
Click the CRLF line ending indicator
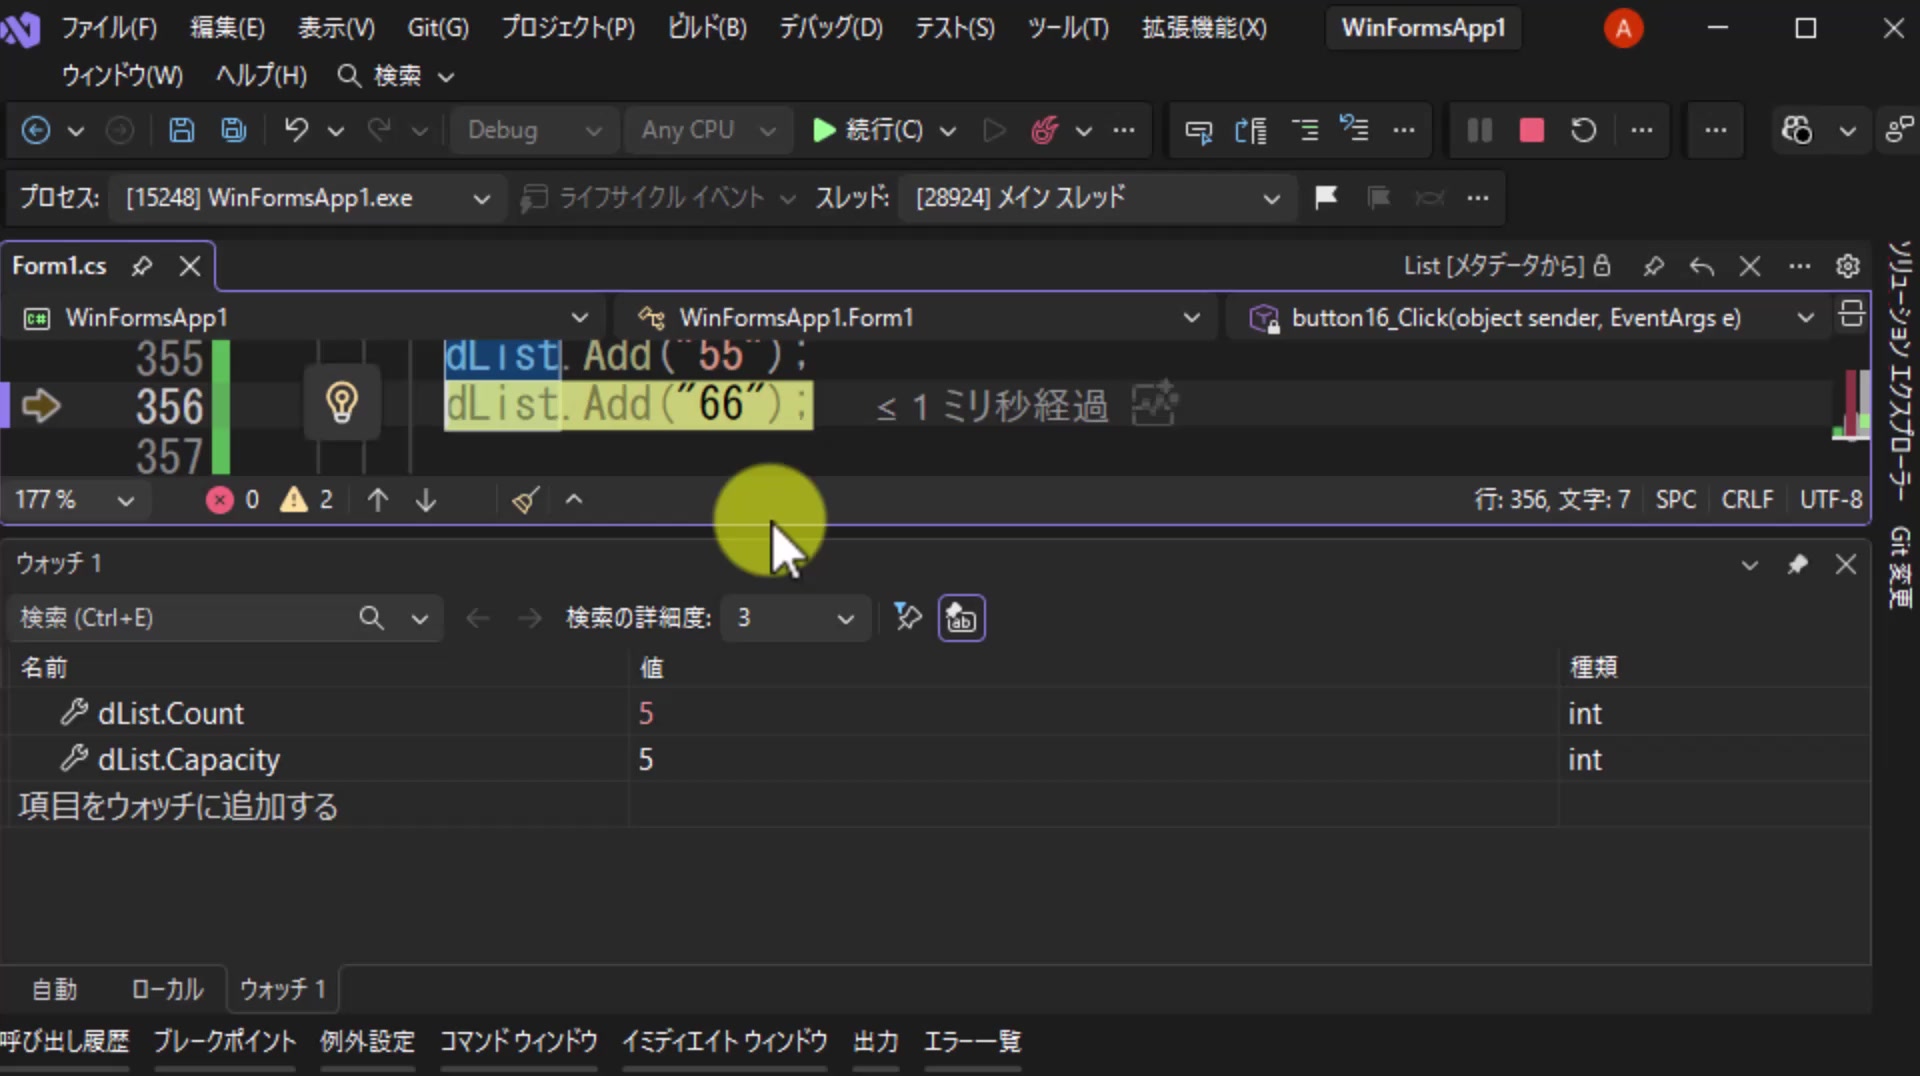click(1747, 499)
